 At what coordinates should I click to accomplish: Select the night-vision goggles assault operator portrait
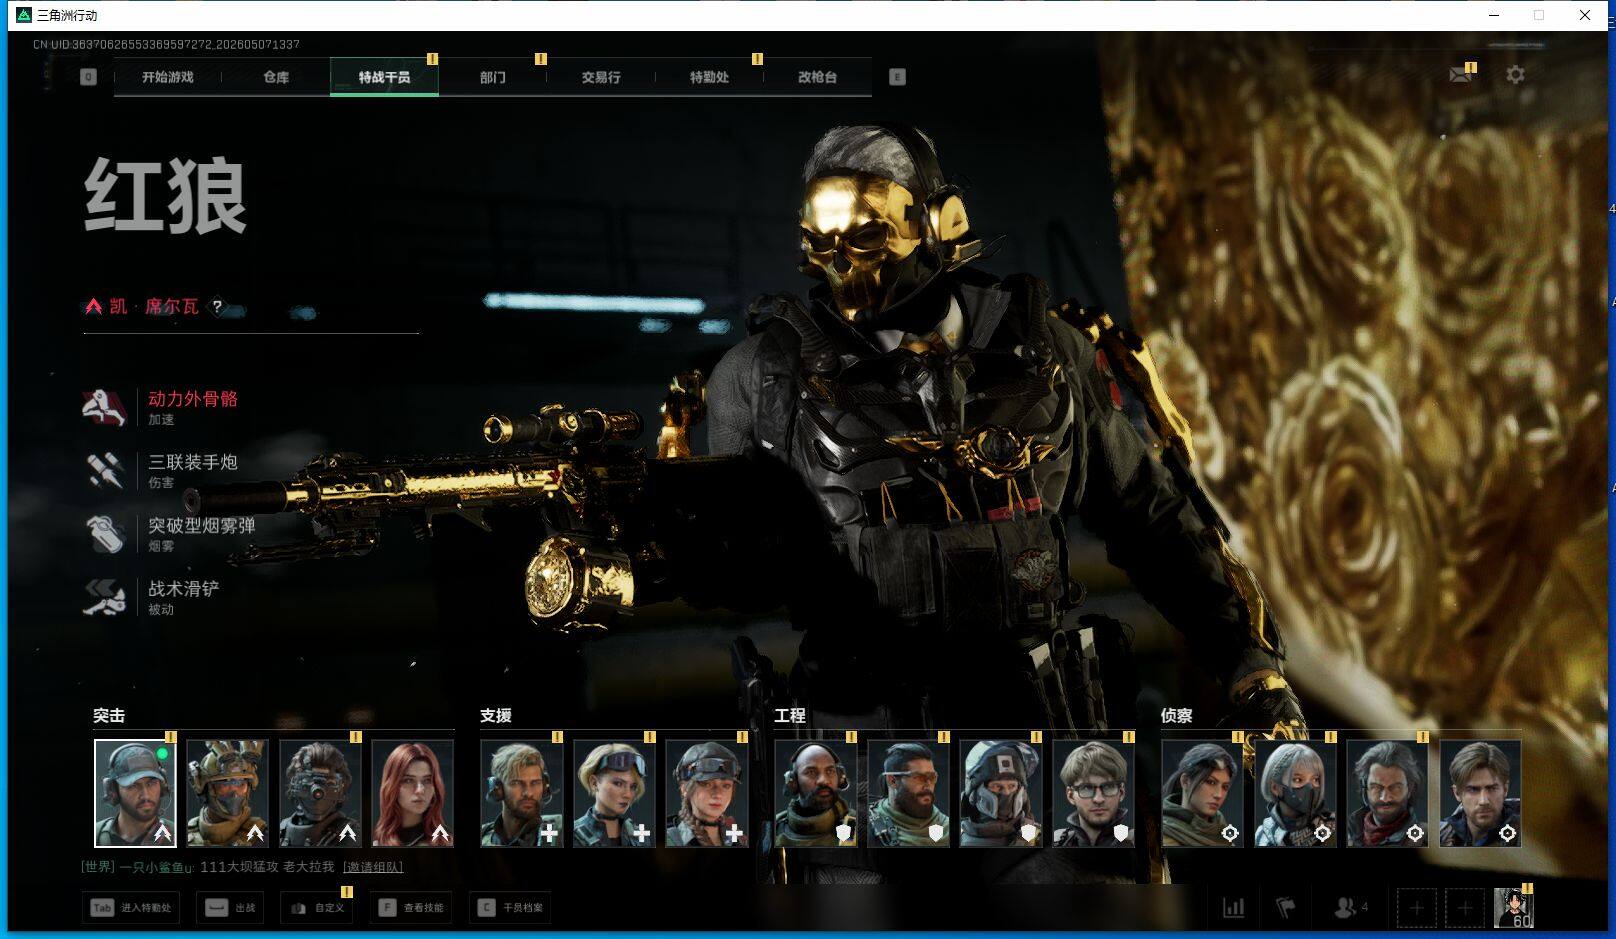pos(320,793)
